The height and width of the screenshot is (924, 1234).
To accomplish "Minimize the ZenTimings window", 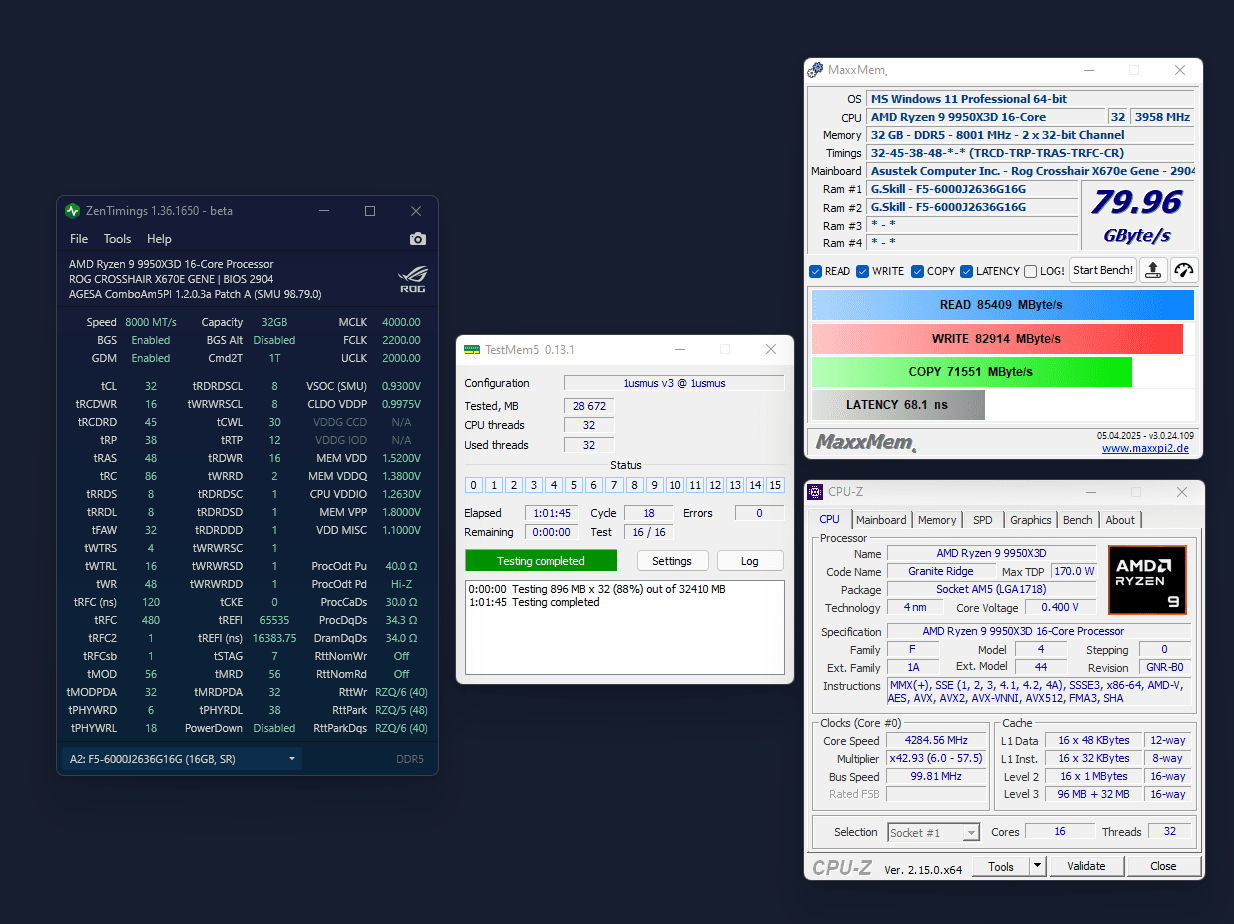I will click(x=323, y=211).
